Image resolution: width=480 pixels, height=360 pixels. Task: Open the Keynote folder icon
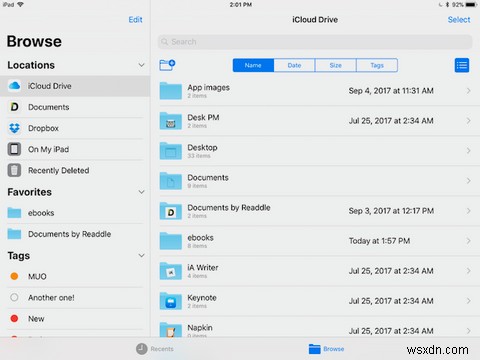171,301
